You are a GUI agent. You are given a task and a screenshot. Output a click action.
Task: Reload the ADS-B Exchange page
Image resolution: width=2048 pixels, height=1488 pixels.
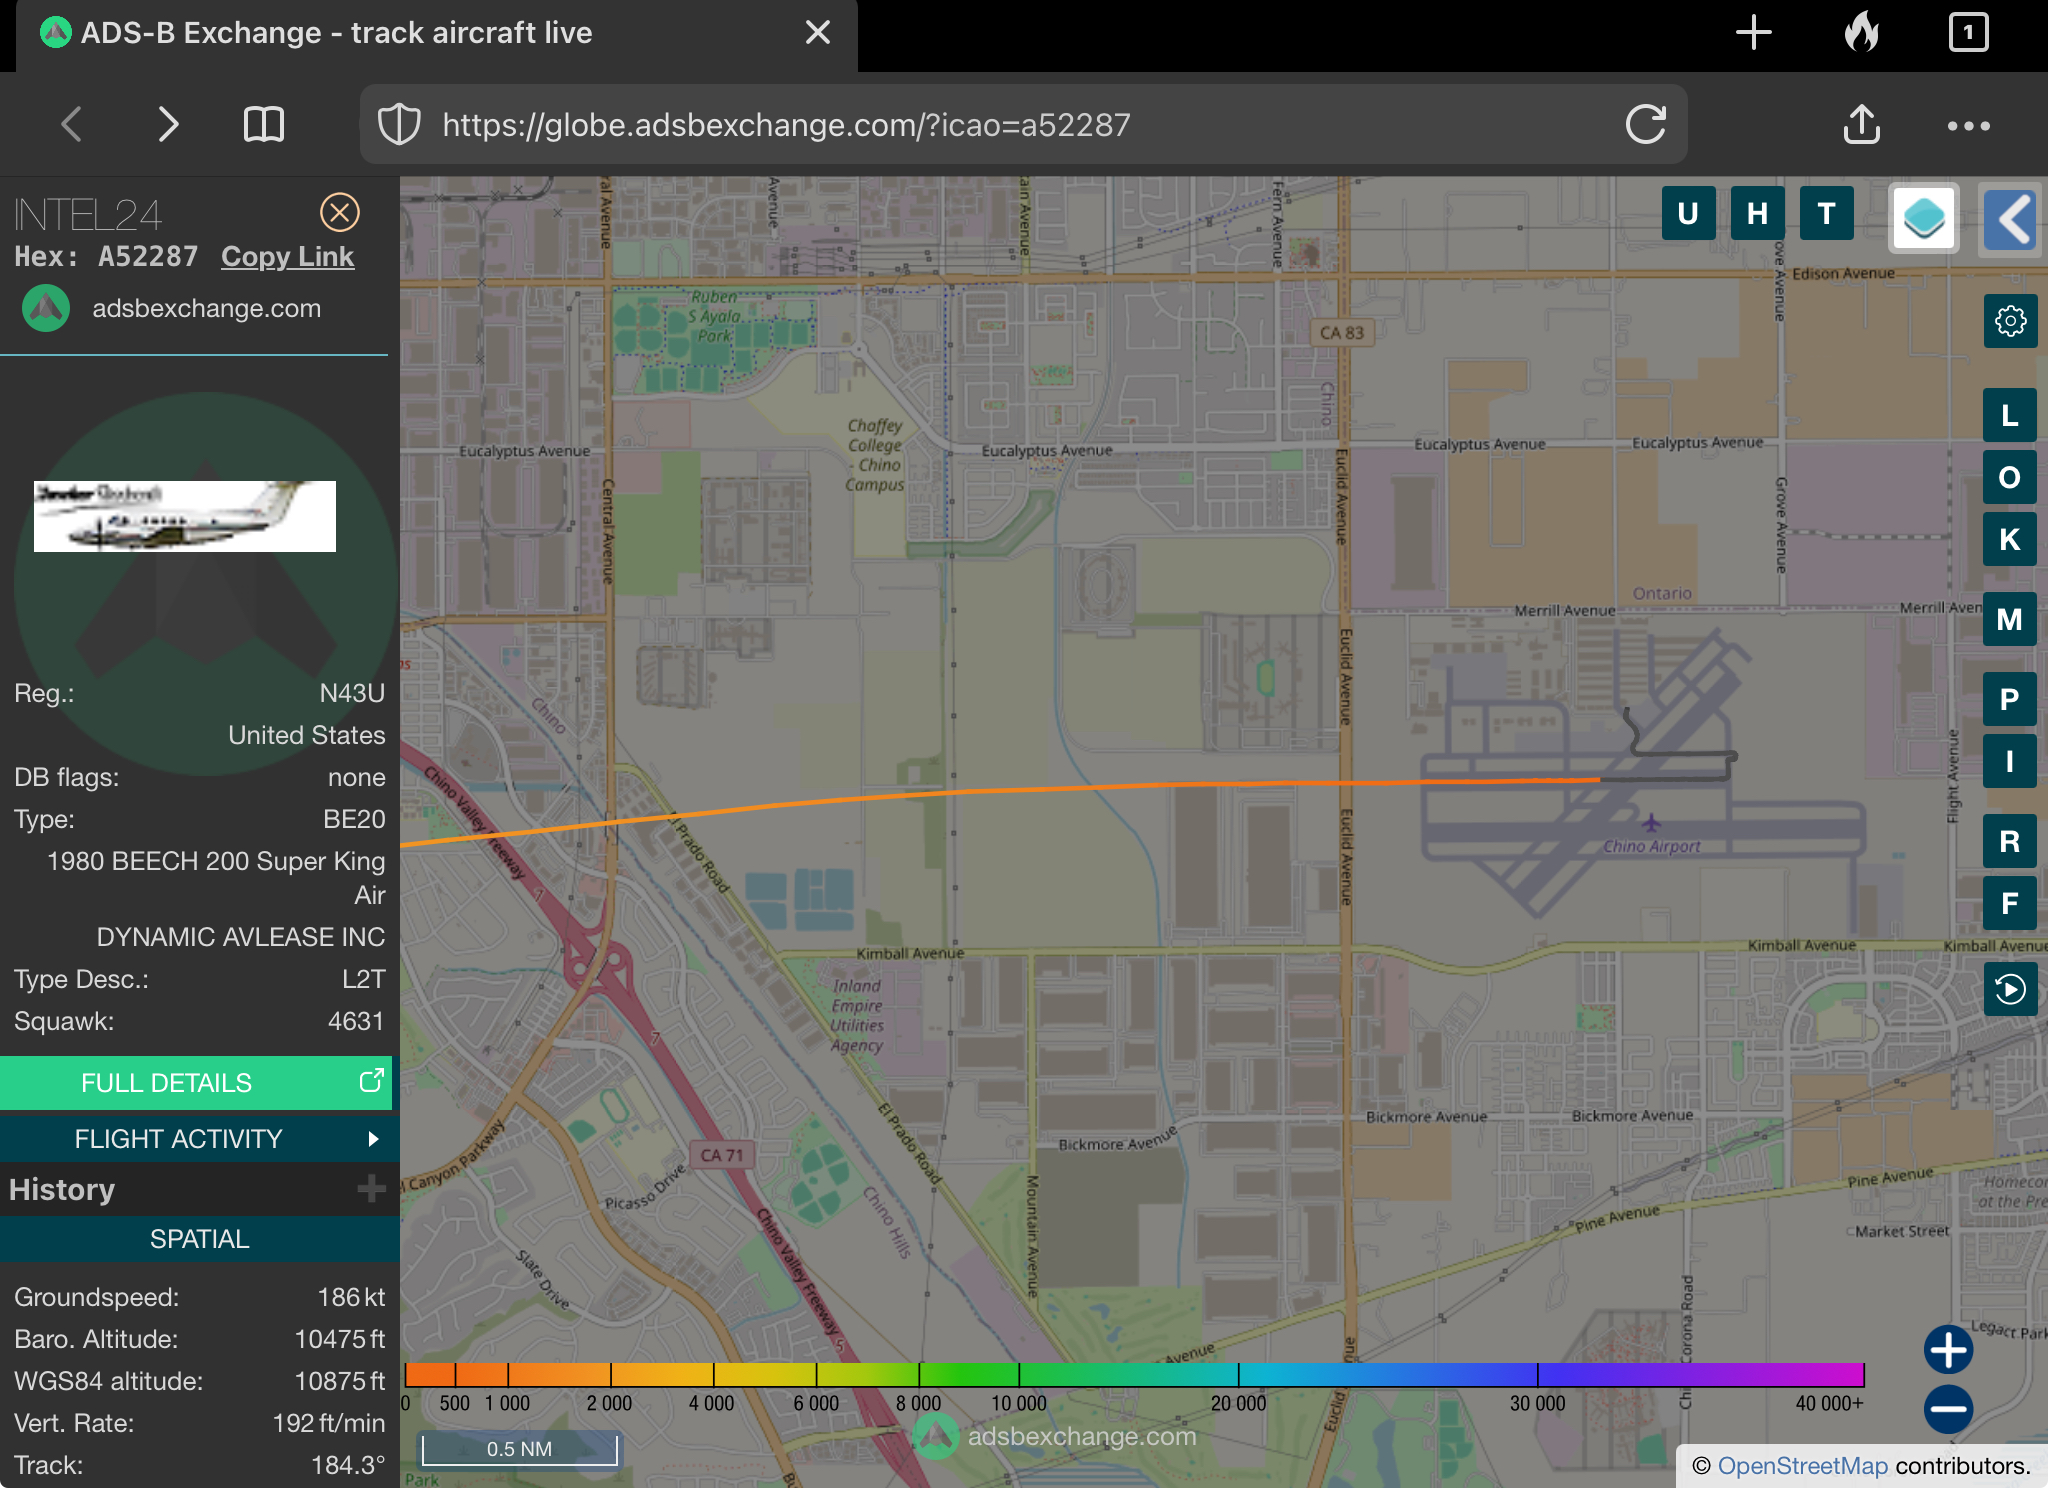1645,125
